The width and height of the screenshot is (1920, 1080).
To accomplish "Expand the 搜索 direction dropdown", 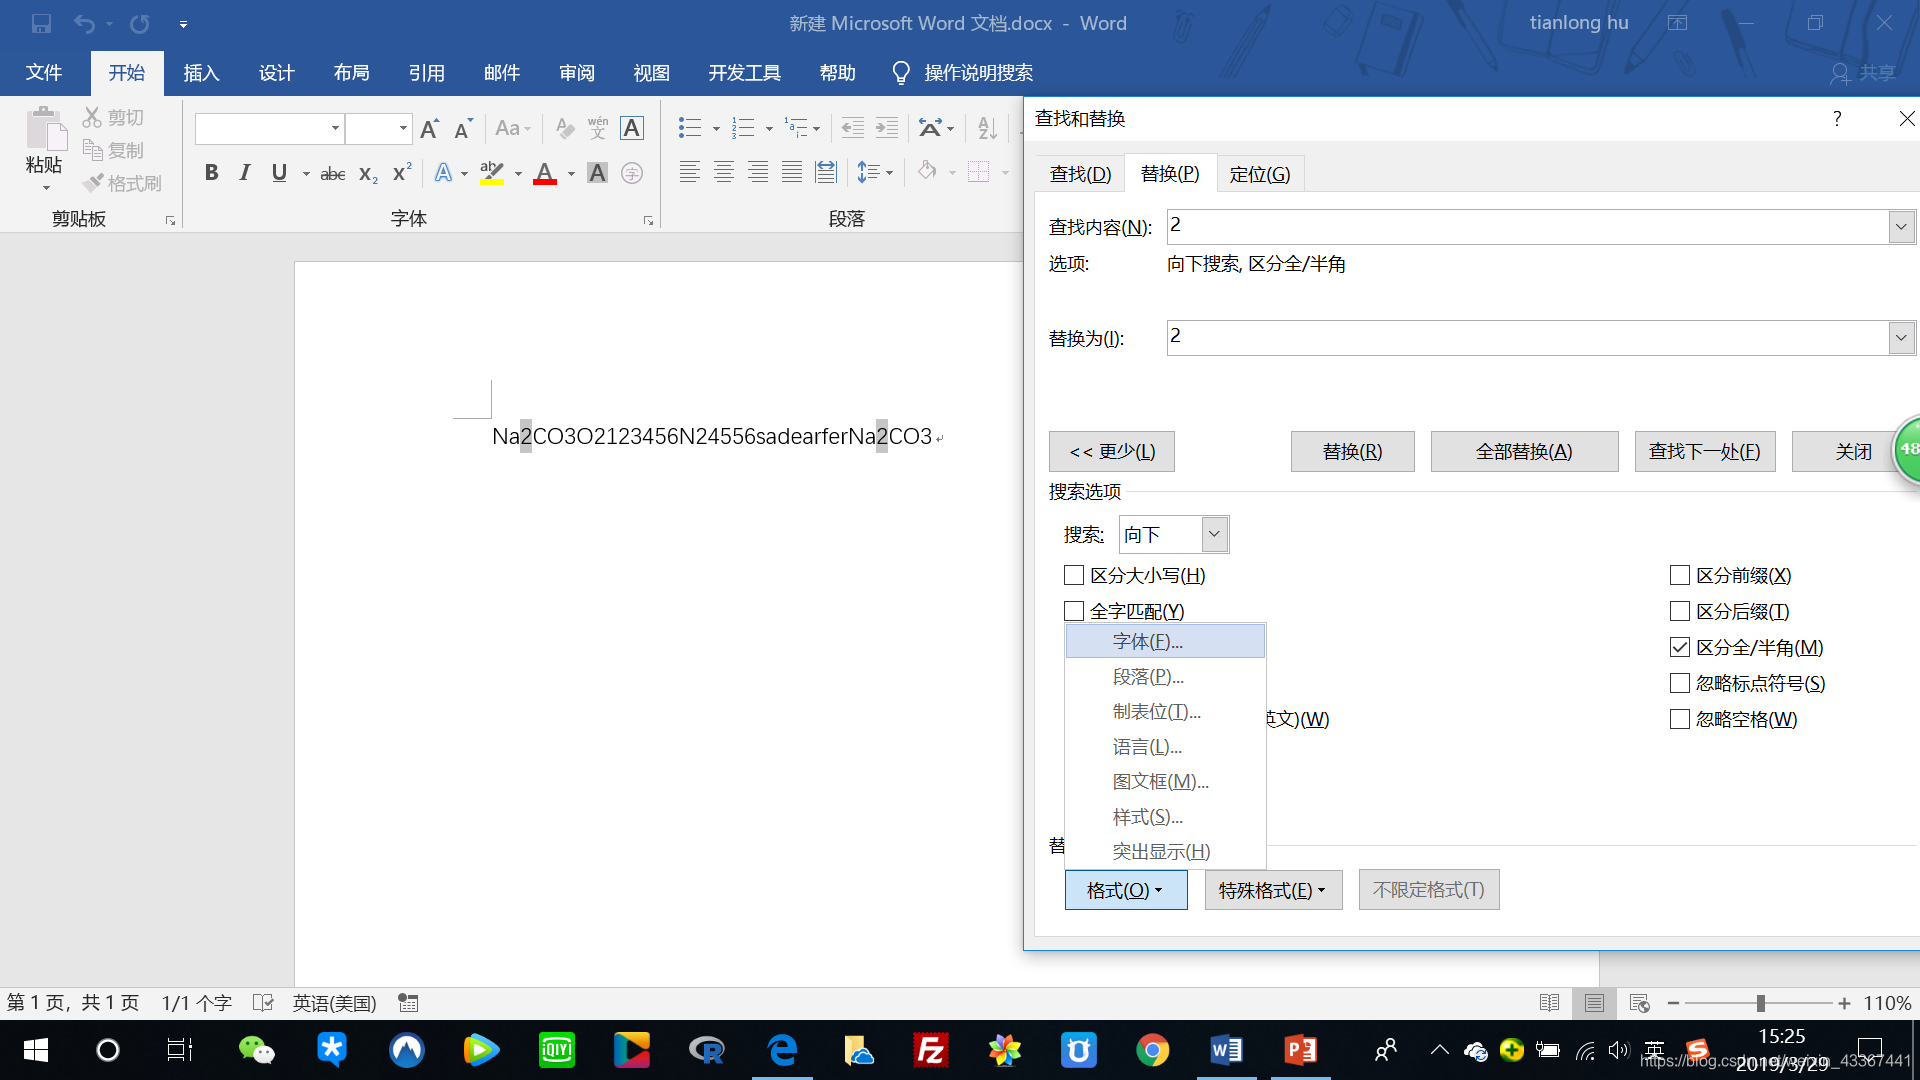I will (x=1214, y=534).
